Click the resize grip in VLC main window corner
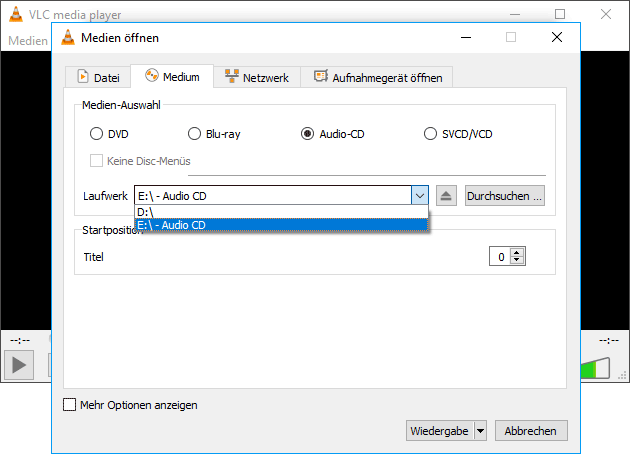630x454 pixels. [x=622, y=376]
